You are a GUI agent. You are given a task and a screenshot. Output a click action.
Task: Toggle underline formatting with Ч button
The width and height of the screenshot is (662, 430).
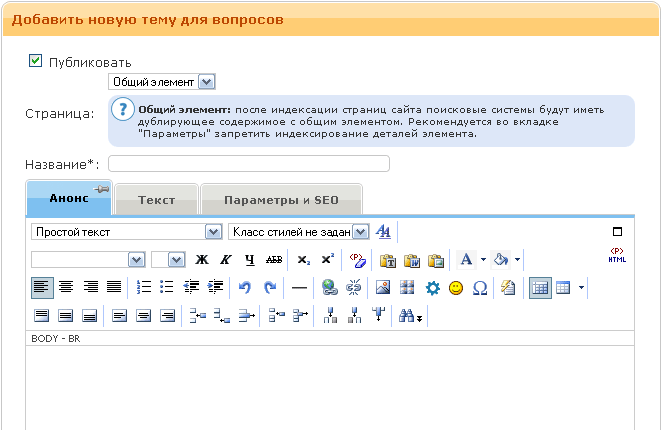[x=249, y=260]
